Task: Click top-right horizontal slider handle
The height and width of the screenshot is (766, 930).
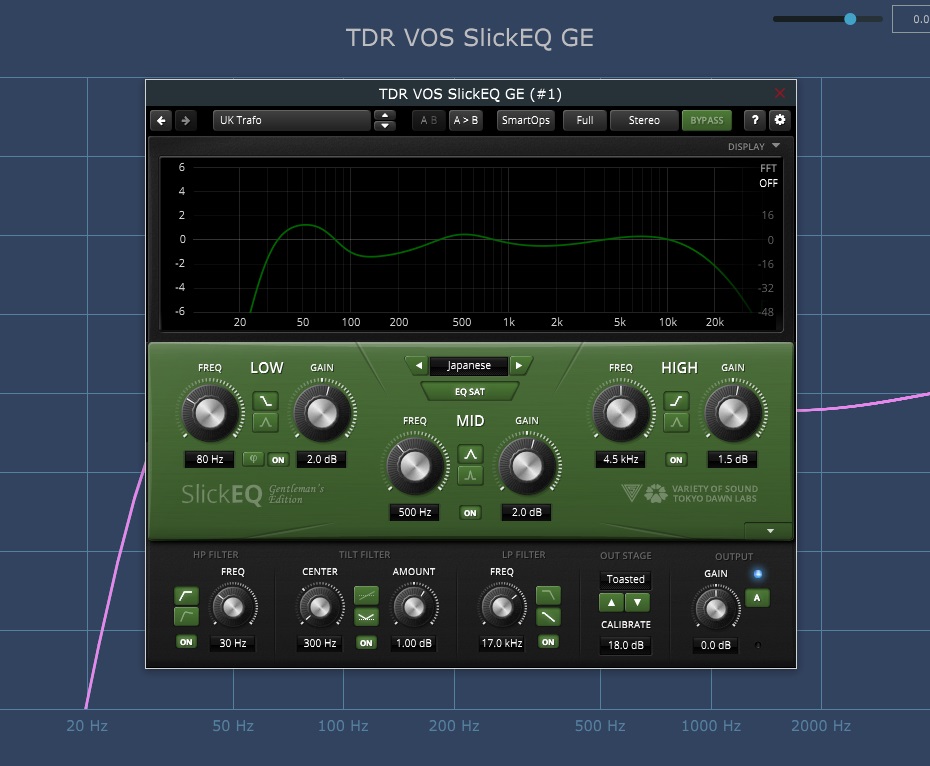Action: coord(850,19)
